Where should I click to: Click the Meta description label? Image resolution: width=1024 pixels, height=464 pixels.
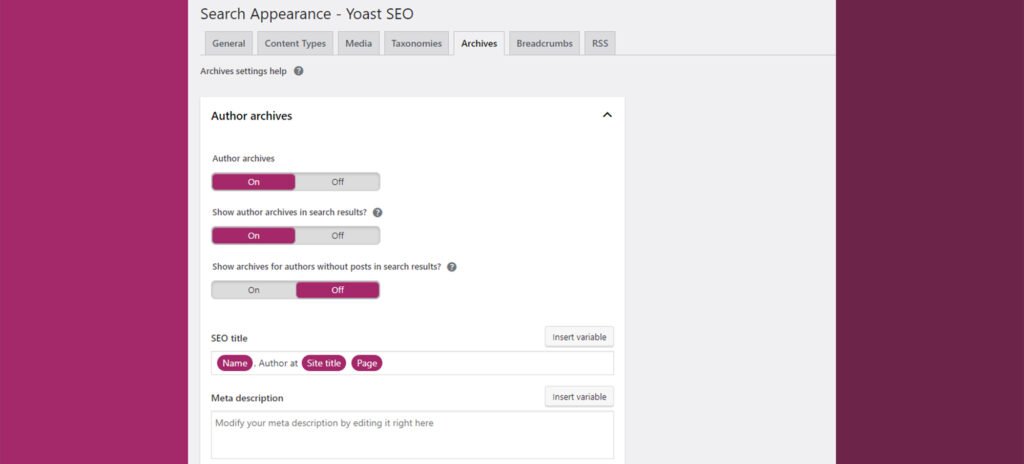pos(247,398)
